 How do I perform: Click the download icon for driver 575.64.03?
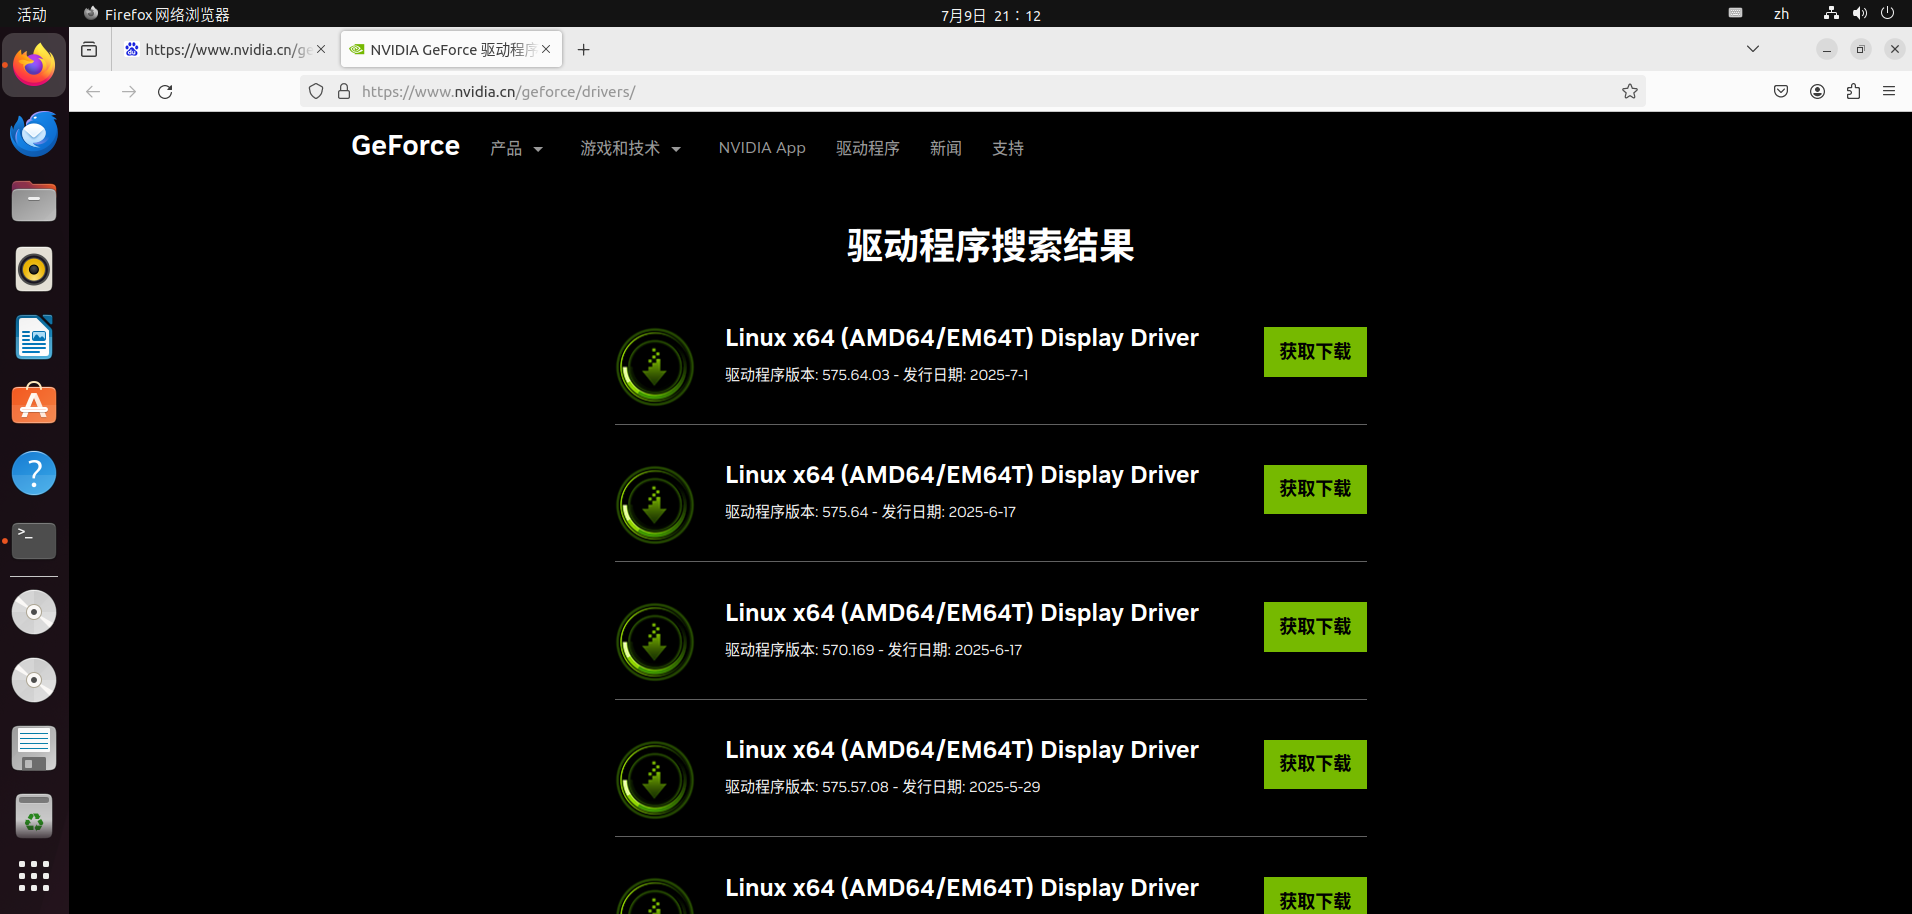[x=655, y=367]
